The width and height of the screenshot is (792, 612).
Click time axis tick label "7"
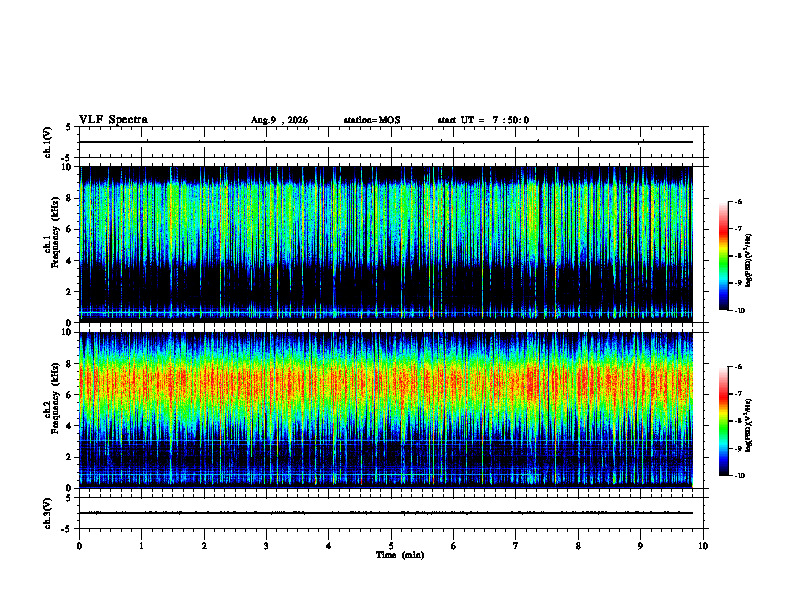click(x=516, y=546)
